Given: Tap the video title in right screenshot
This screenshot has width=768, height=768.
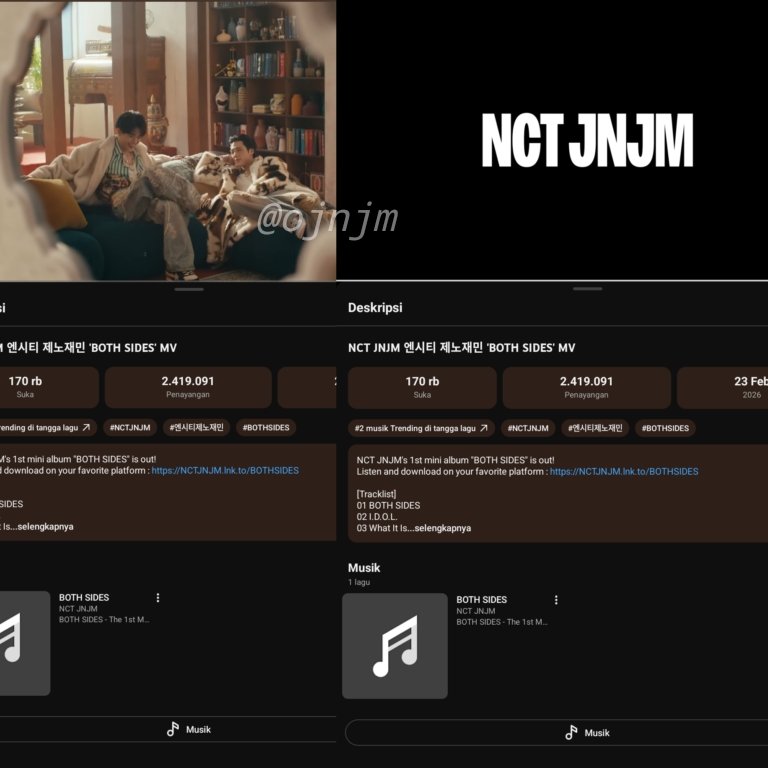Looking at the screenshot, I should click(x=461, y=348).
